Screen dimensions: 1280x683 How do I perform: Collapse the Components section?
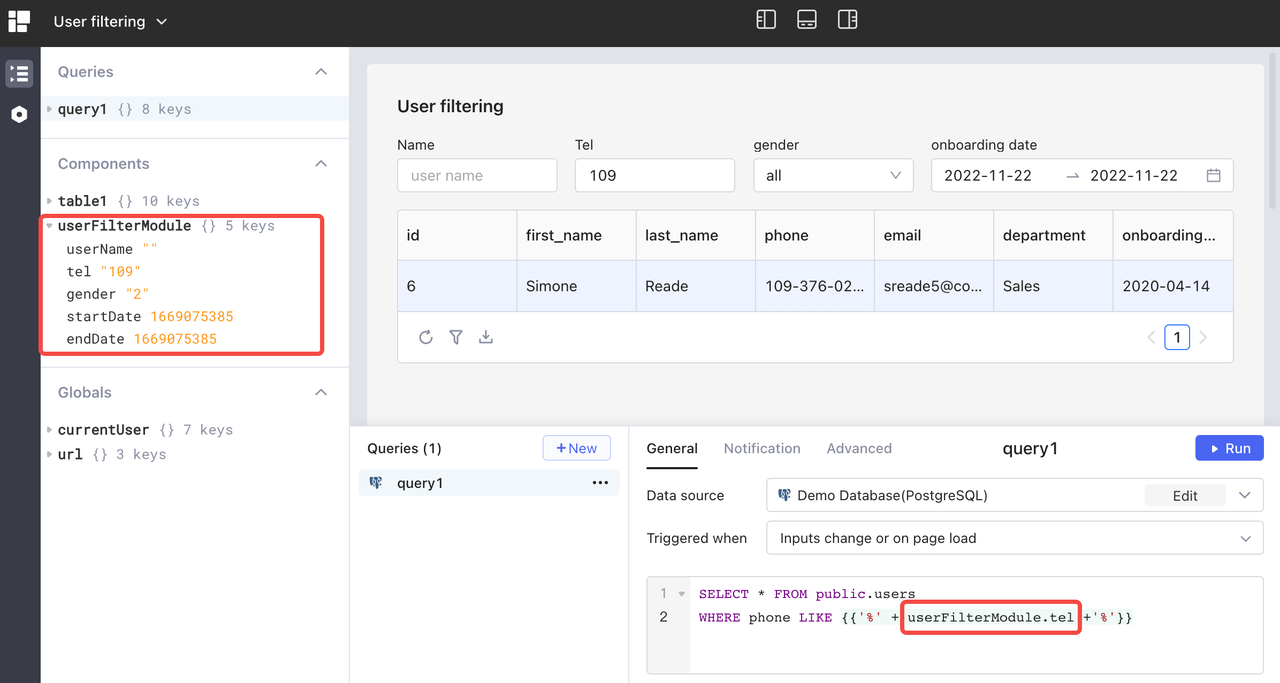[321, 164]
